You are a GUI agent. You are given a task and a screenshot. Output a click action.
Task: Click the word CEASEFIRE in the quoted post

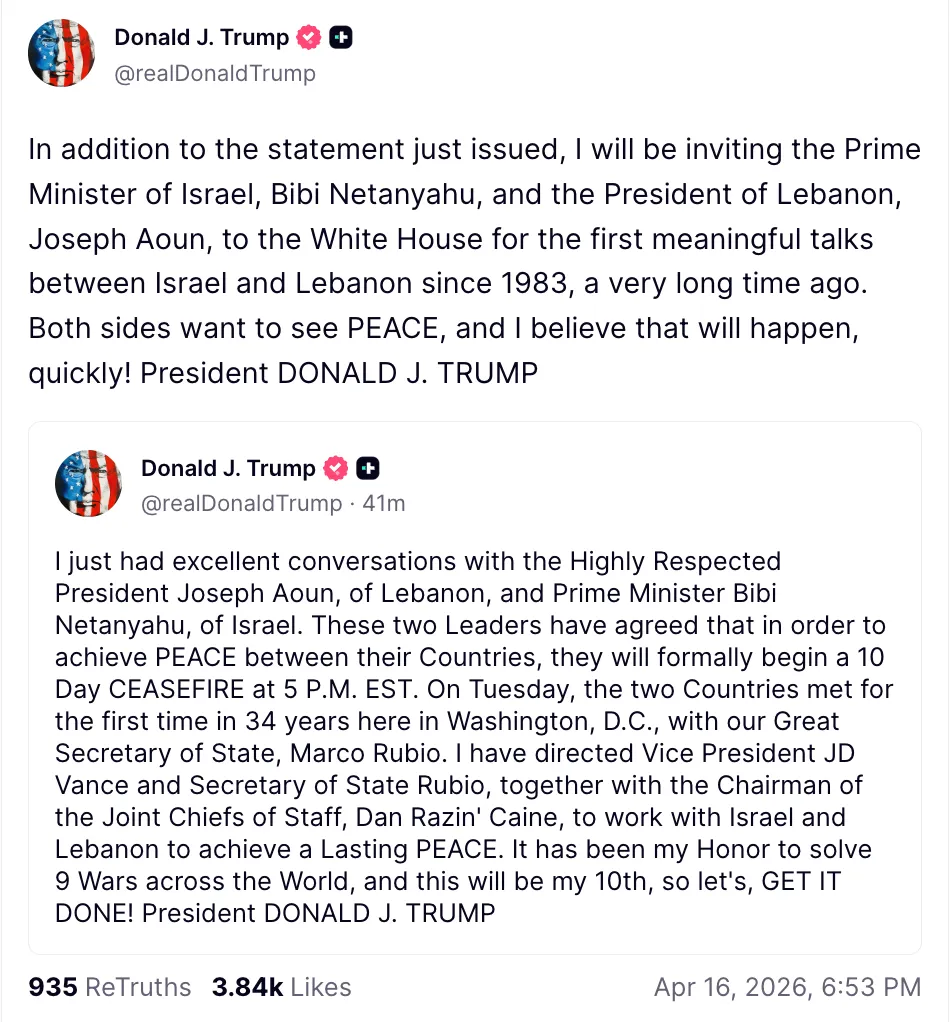(x=190, y=690)
